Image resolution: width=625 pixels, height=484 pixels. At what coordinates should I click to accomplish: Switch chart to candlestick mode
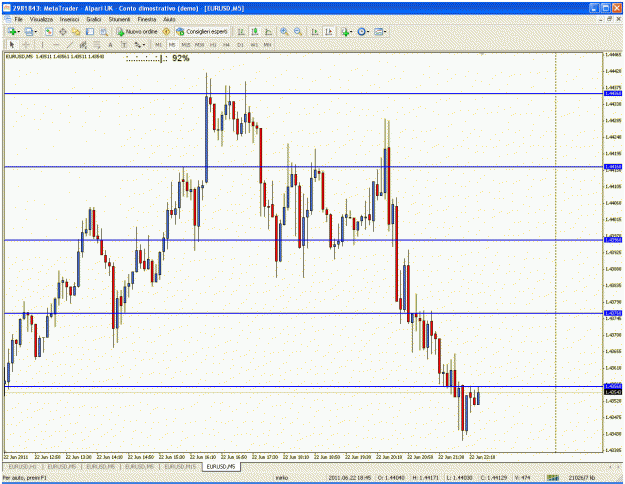[255, 31]
